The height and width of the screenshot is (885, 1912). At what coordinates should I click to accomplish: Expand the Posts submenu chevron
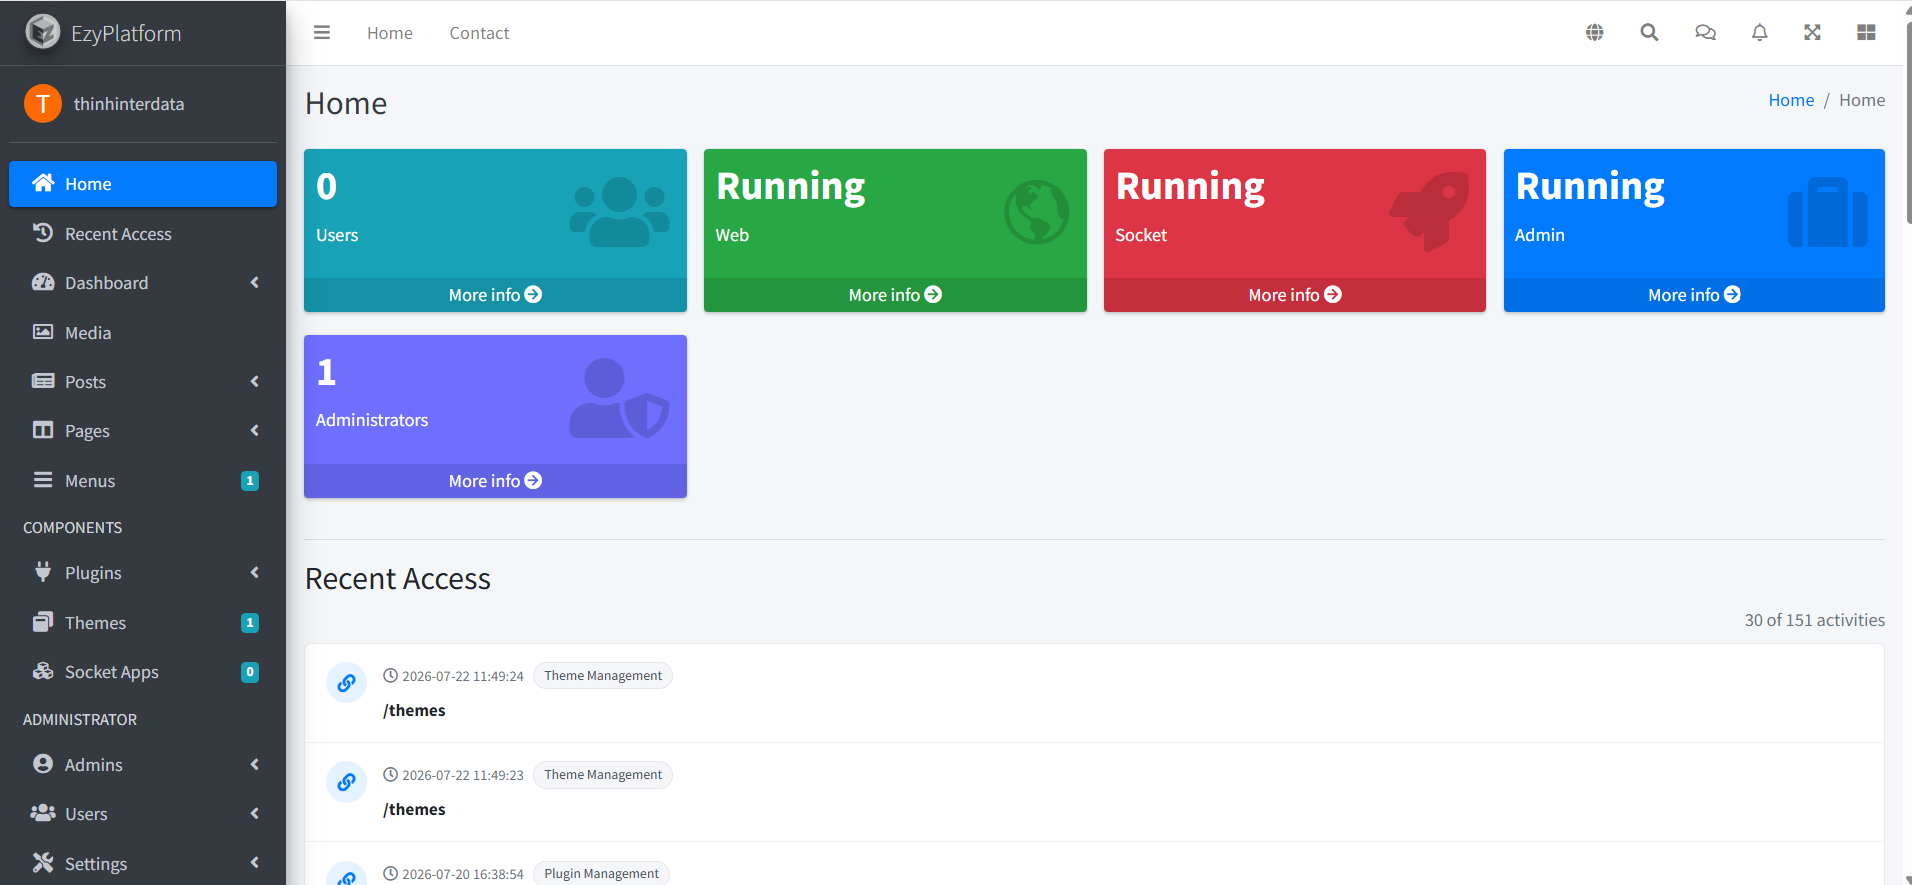tap(255, 382)
